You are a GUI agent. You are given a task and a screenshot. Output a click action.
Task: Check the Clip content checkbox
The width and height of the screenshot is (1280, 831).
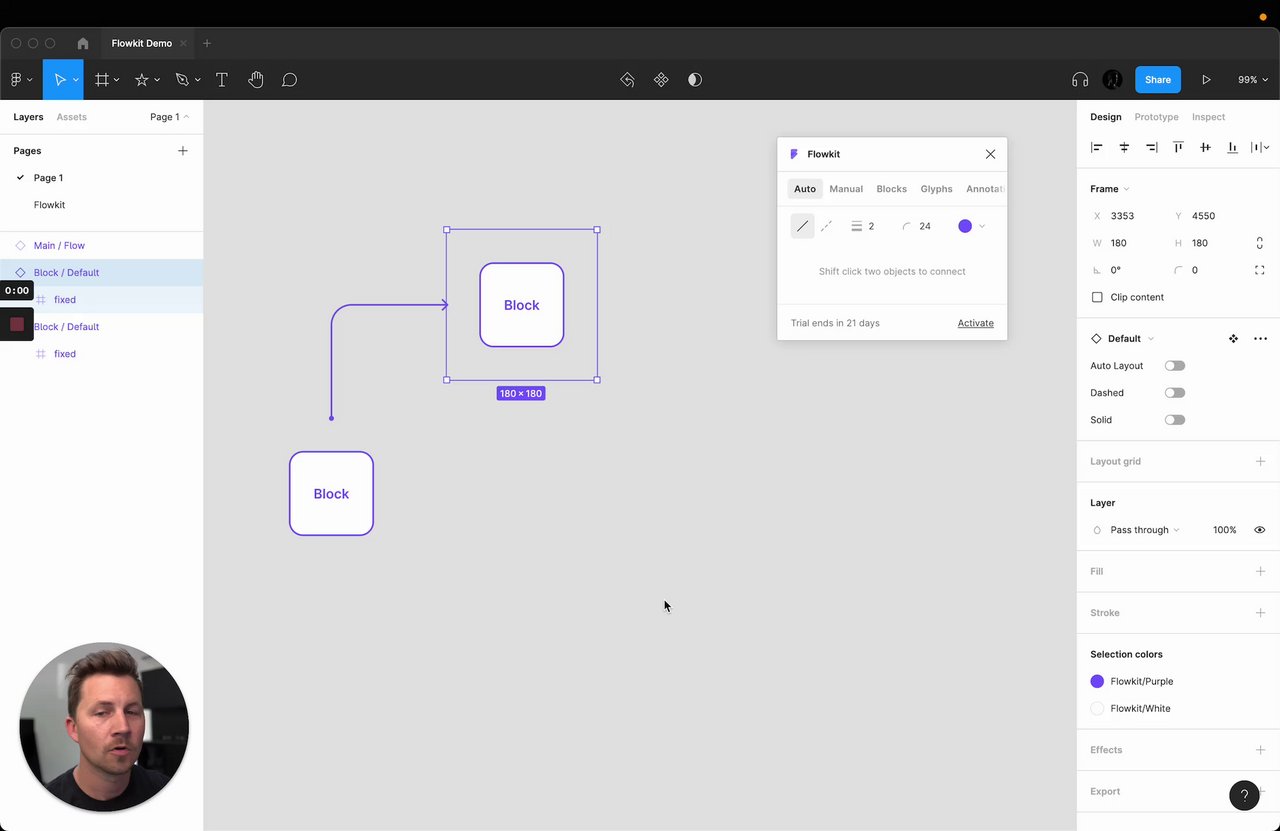tap(1097, 297)
